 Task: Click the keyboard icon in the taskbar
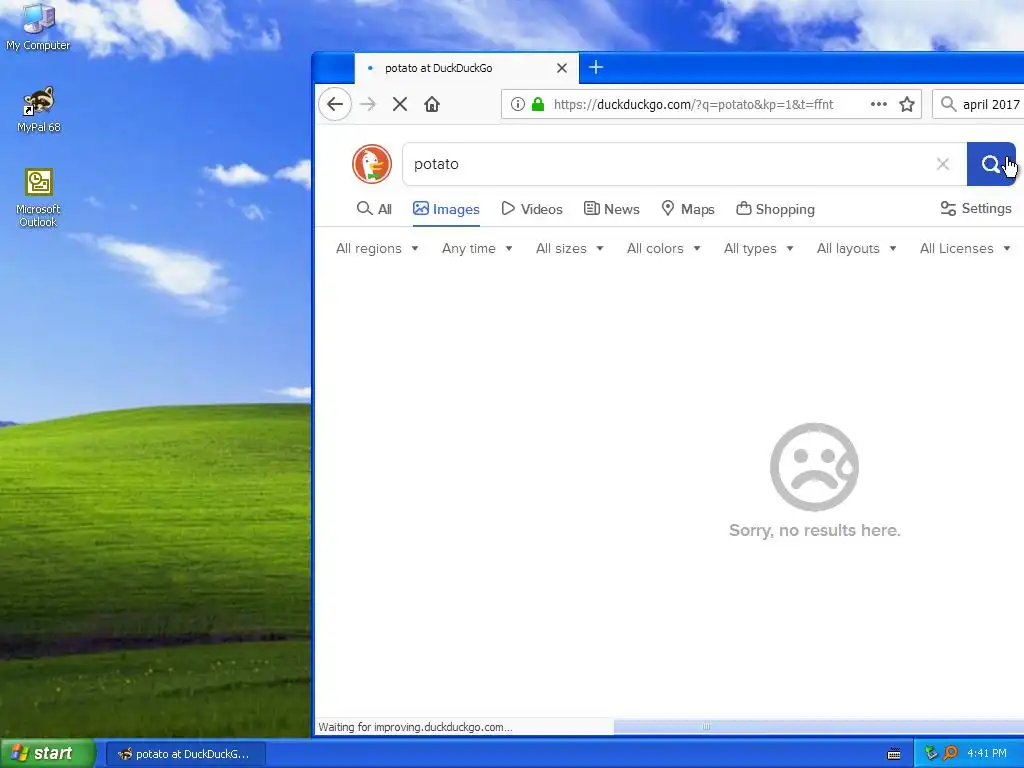[894, 754]
